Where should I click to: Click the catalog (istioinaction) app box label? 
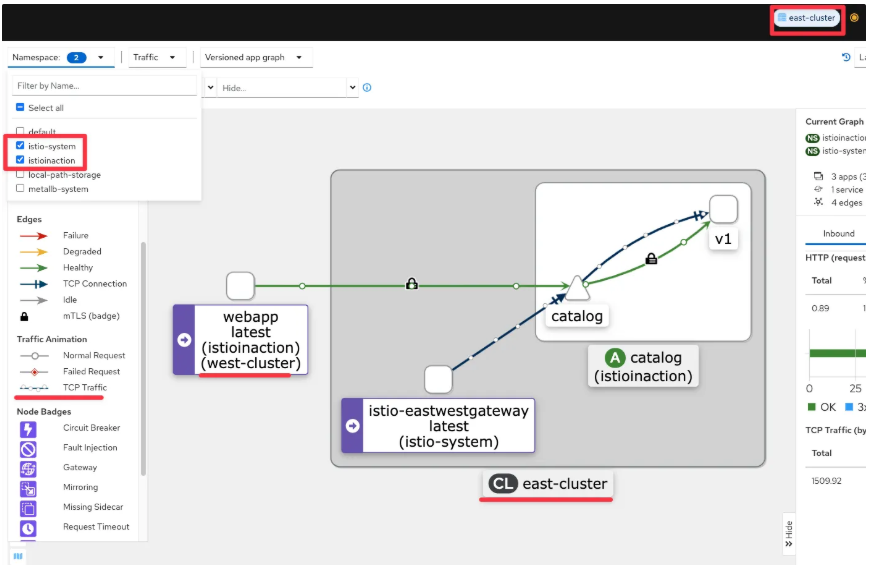[x=643, y=366]
